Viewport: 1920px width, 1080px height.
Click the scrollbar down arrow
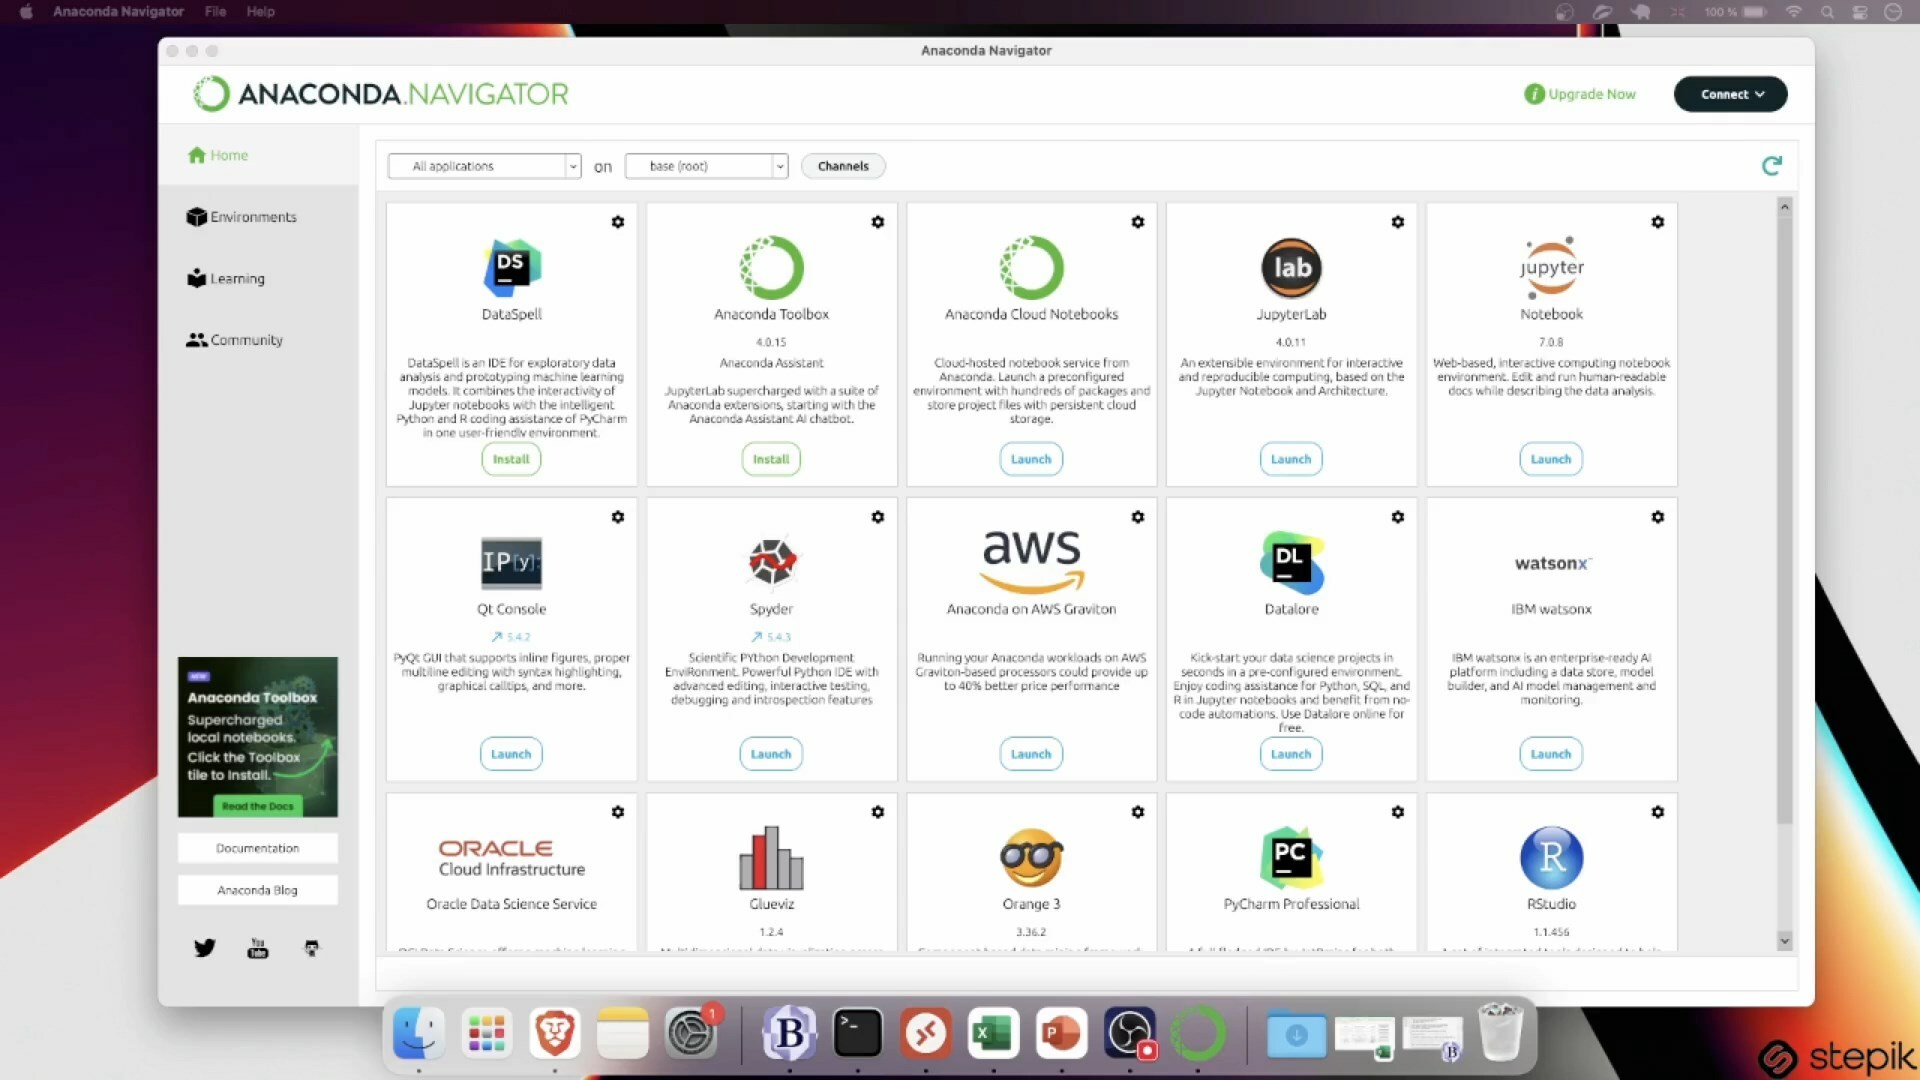point(1784,941)
